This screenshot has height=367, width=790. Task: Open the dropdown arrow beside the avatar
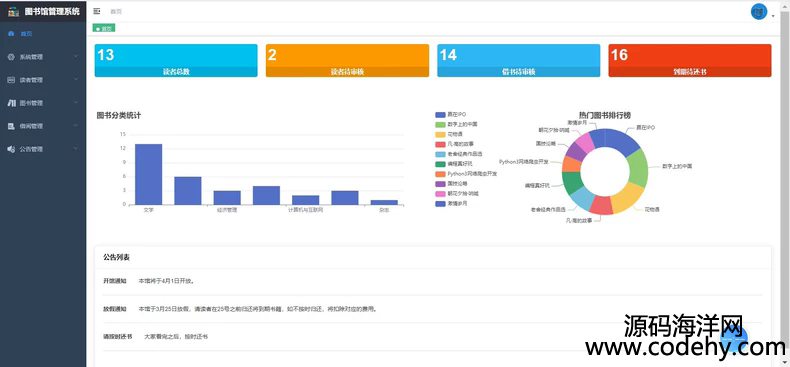click(x=773, y=16)
